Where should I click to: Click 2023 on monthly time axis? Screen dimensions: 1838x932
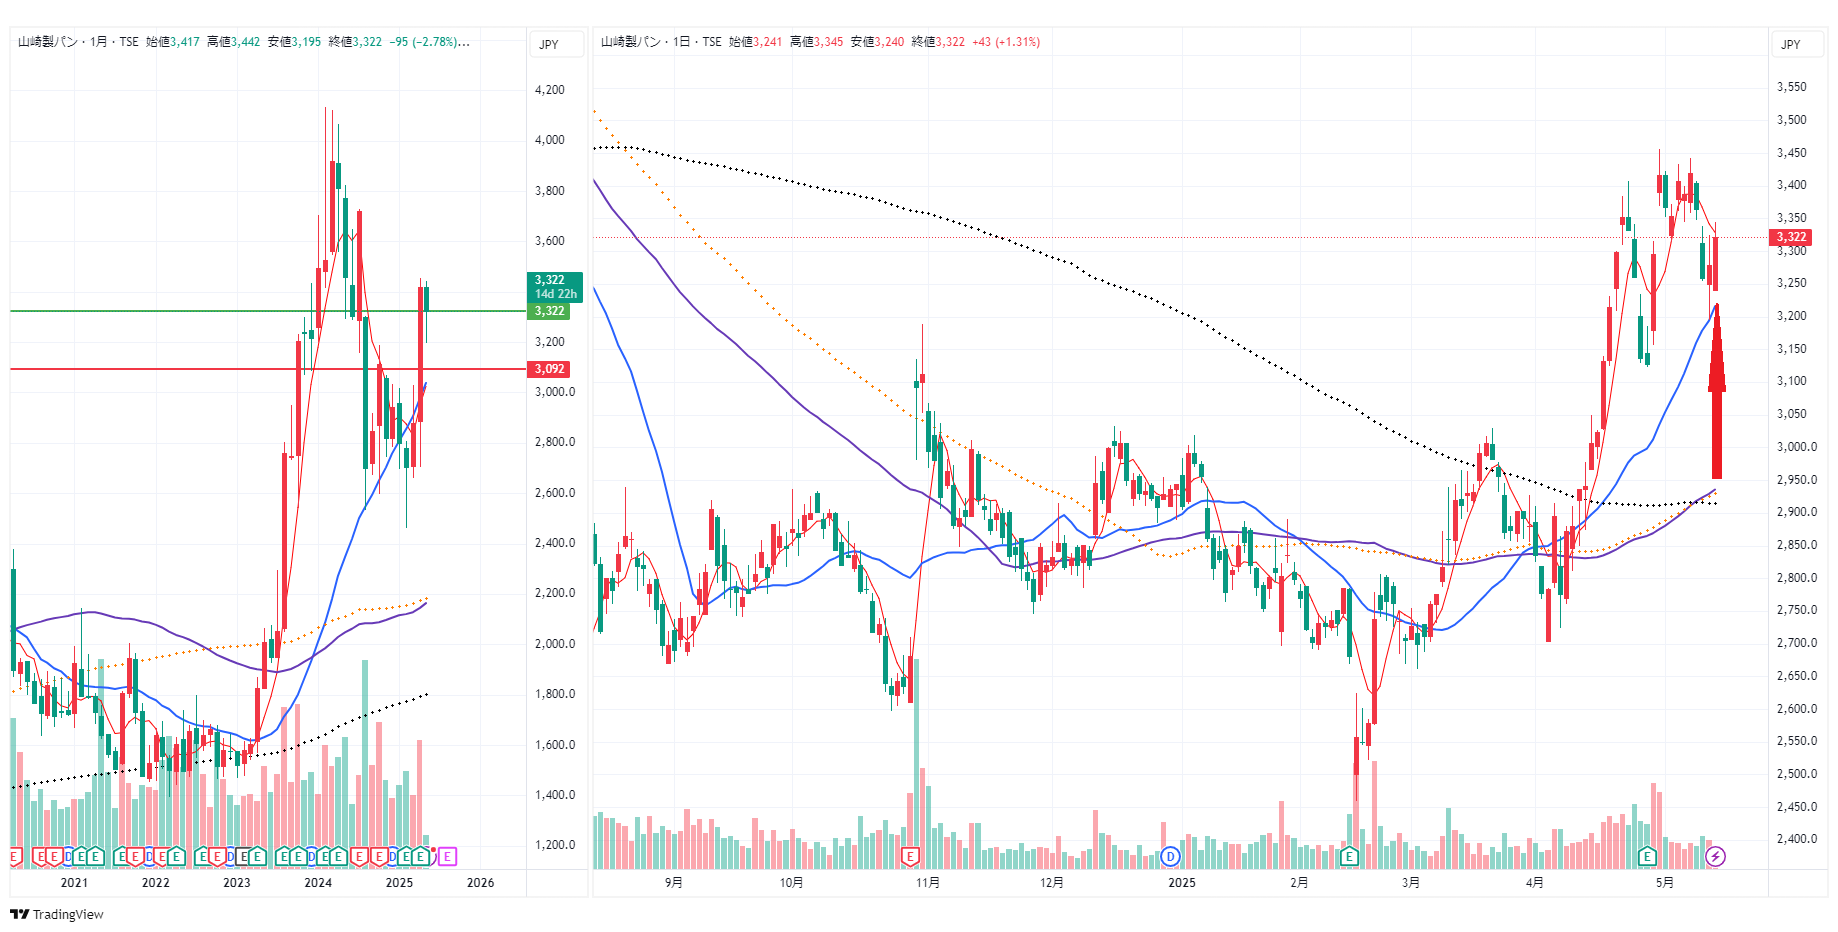(237, 882)
